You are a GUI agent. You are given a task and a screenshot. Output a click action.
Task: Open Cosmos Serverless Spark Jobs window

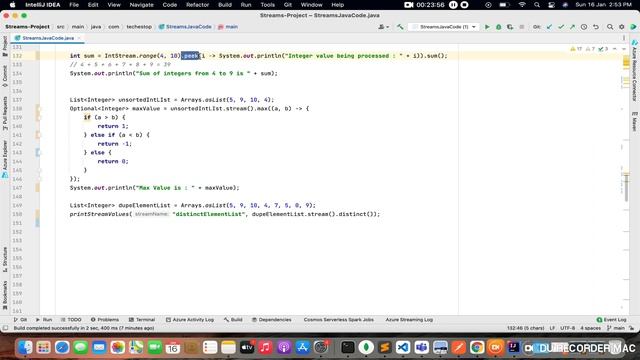pos(338,320)
